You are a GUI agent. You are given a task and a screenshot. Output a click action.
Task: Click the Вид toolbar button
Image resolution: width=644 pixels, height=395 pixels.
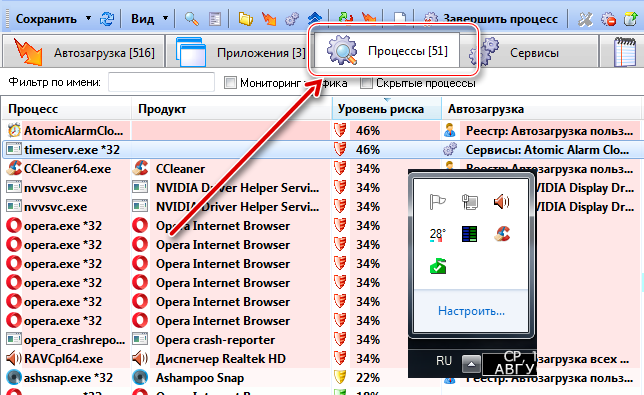(142, 19)
